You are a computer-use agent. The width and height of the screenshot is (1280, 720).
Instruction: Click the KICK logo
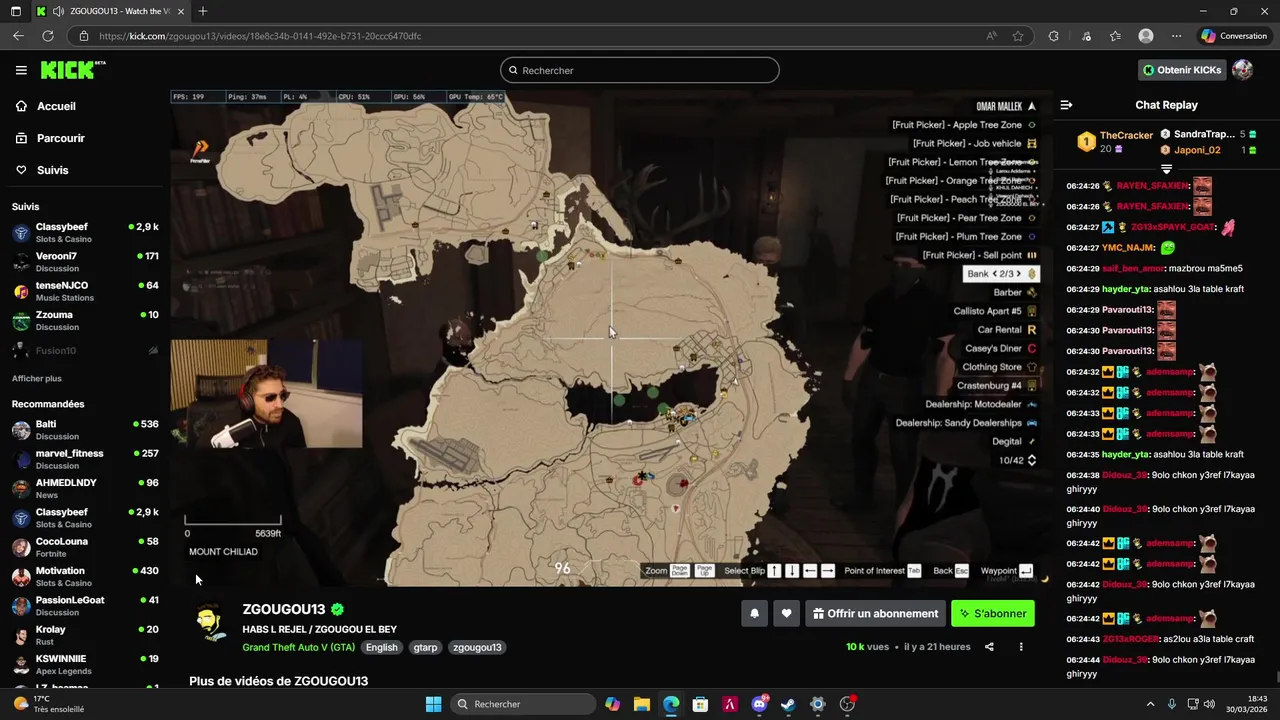72,70
